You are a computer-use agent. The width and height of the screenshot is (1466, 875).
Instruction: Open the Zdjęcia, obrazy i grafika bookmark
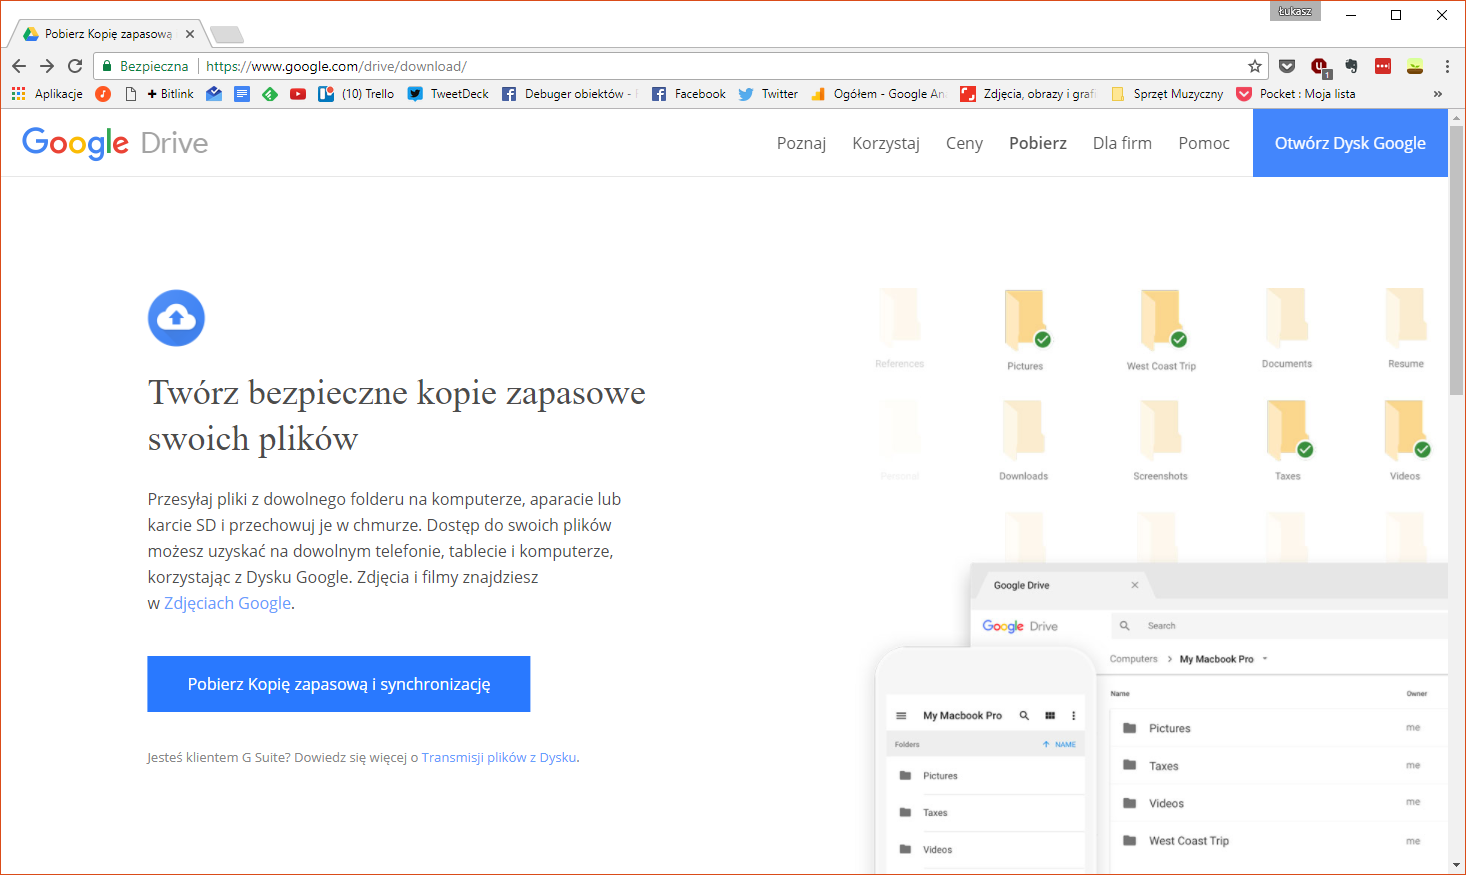1028,94
